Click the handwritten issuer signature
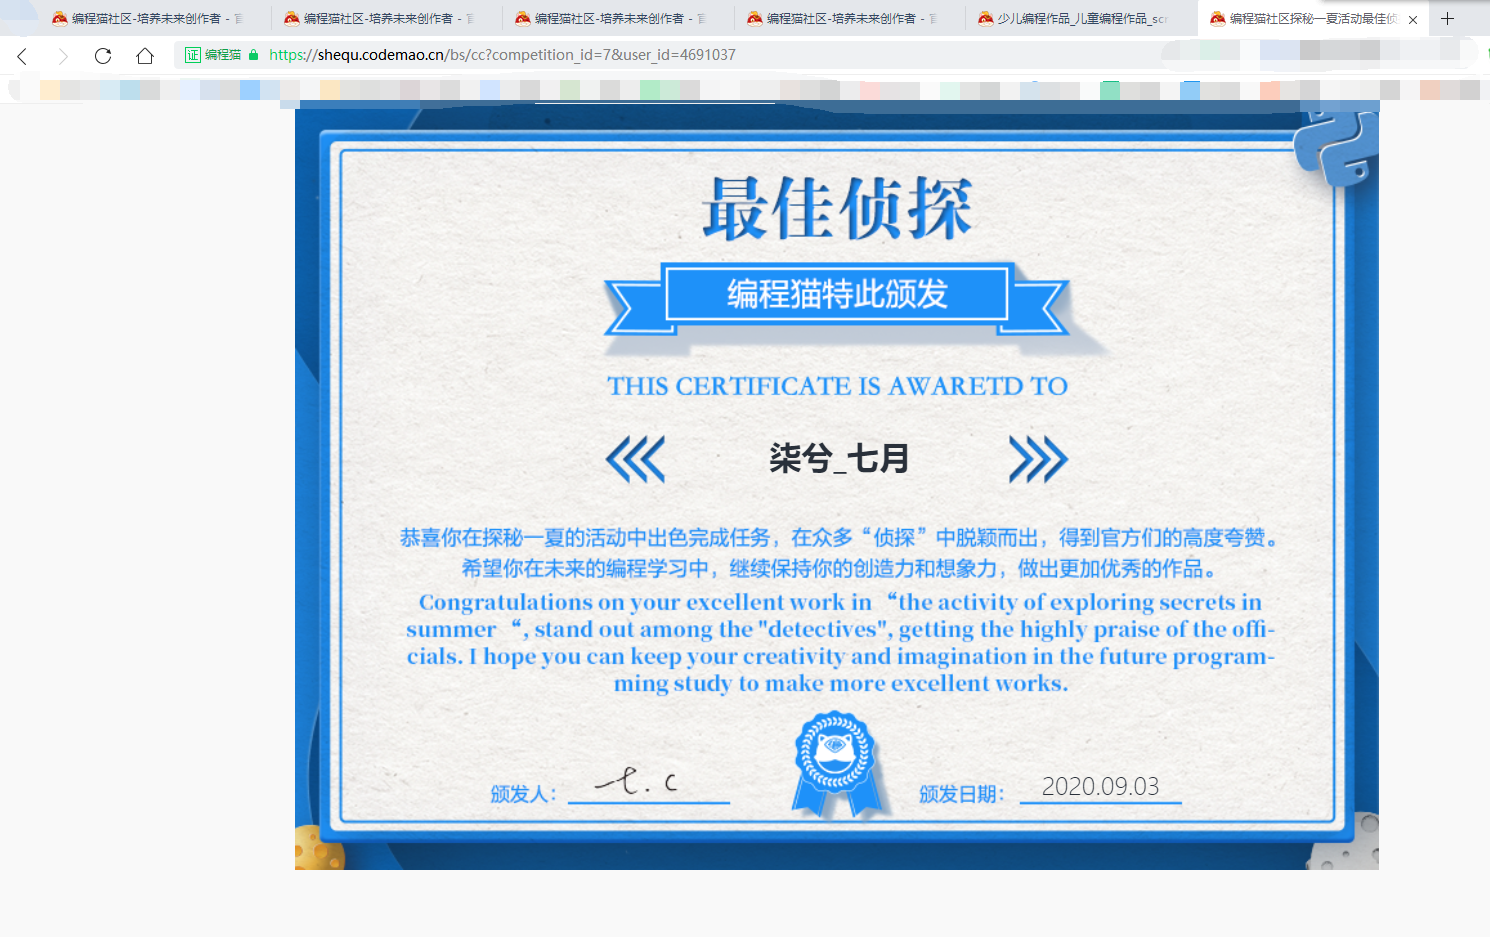1490x937 pixels. (637, 780)
